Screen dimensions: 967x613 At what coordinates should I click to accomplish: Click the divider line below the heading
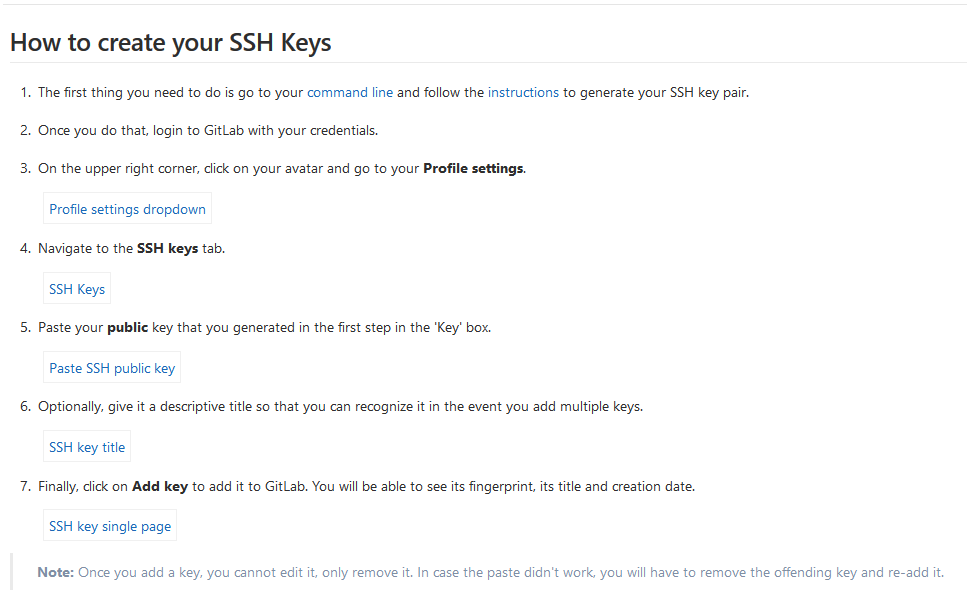click(483, 64)
